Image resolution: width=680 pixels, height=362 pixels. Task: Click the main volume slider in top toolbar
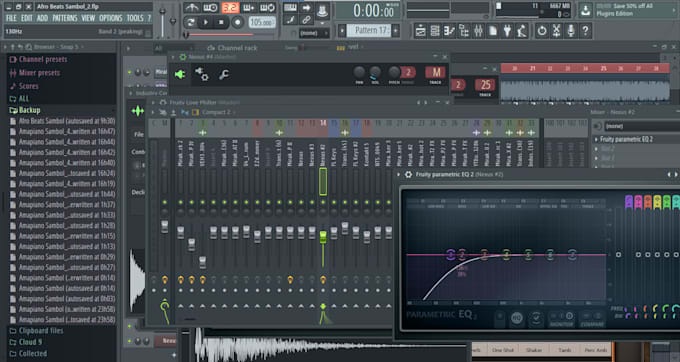(163, 20)
